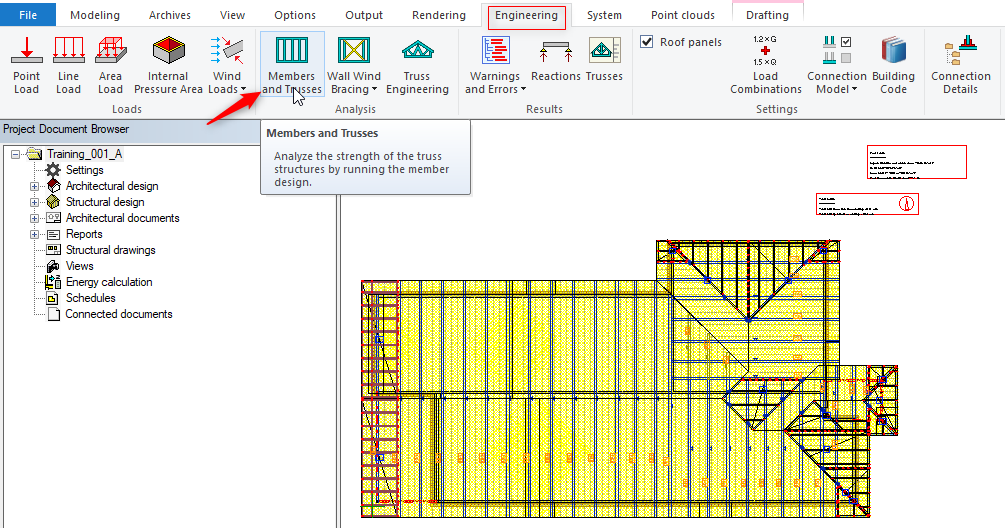Open the File menu
Screen dimensions: 1005x528
tap(29, 15)
